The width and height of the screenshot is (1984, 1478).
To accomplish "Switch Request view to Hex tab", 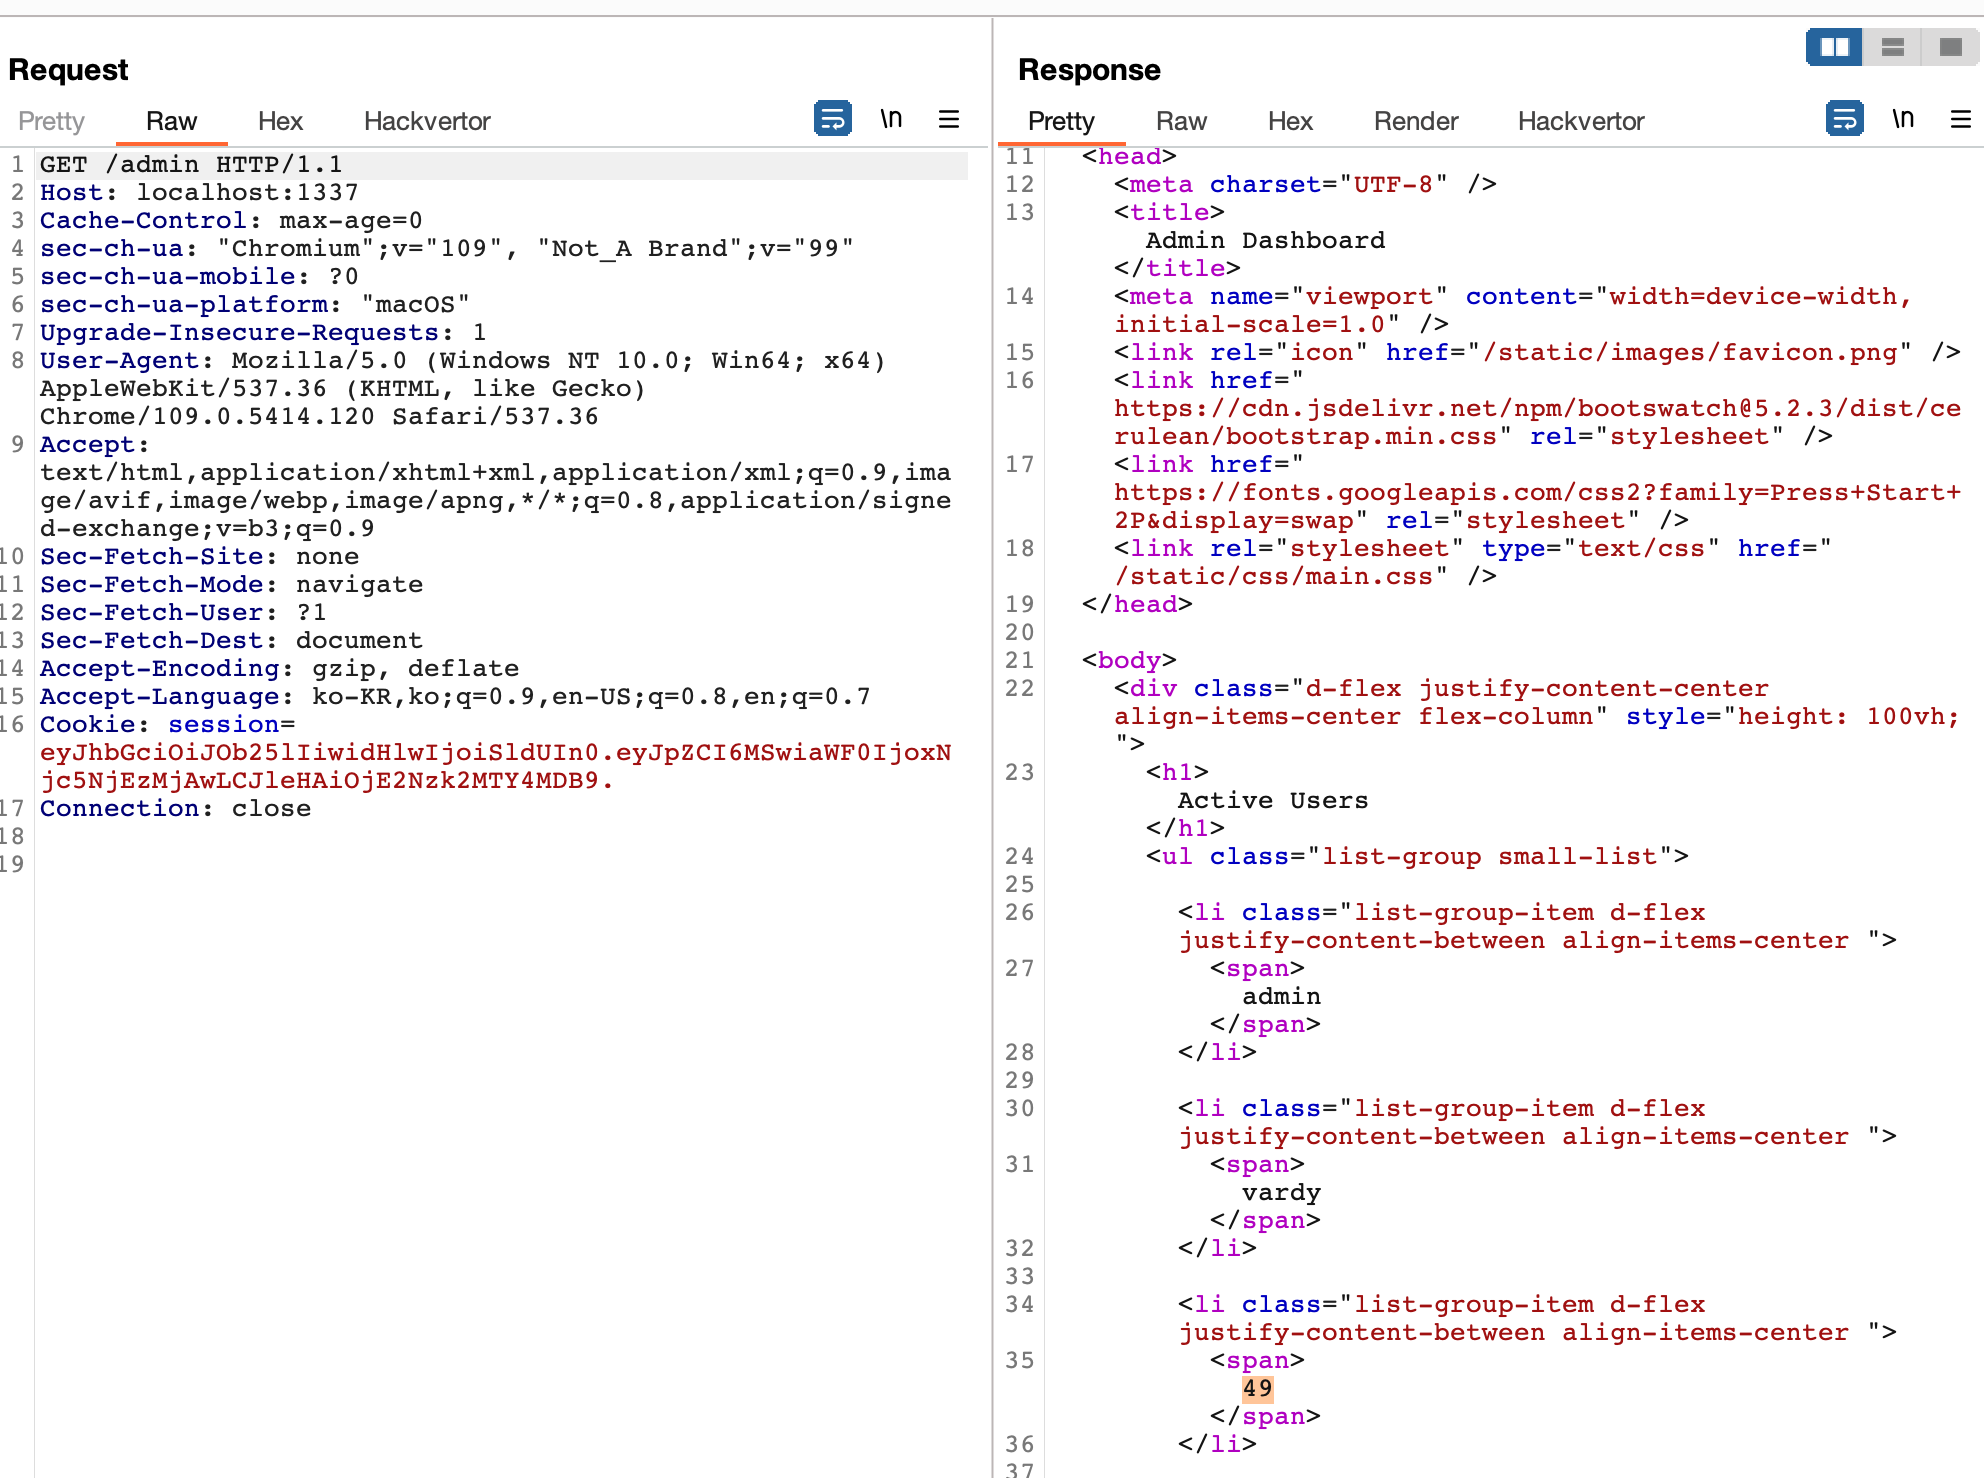I will (x=280, y=121).
